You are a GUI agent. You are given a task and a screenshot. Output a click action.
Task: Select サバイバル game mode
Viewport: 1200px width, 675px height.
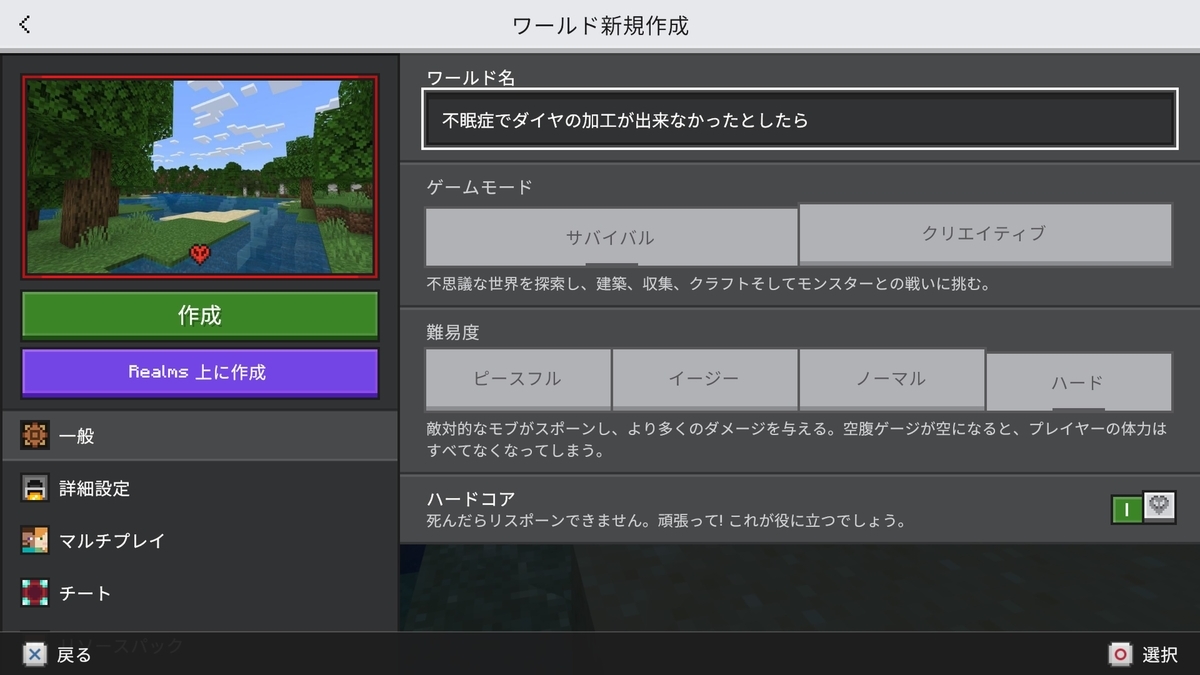point(611,237)
